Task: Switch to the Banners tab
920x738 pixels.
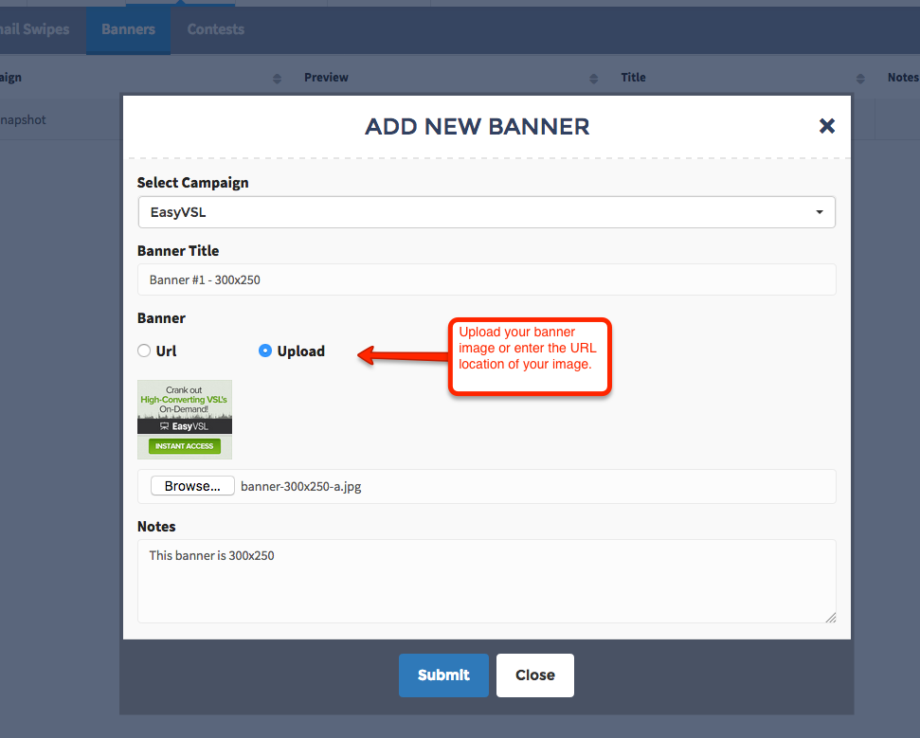Action: coord(128,29)
